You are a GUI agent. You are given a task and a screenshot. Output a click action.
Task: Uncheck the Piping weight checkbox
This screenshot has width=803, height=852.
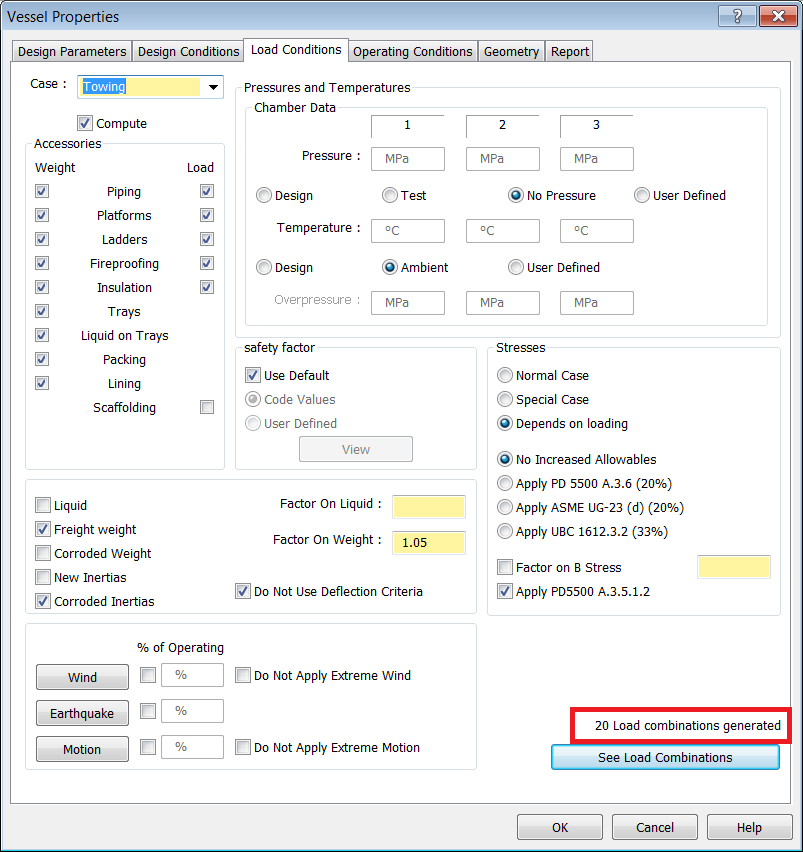pos(42,191)
